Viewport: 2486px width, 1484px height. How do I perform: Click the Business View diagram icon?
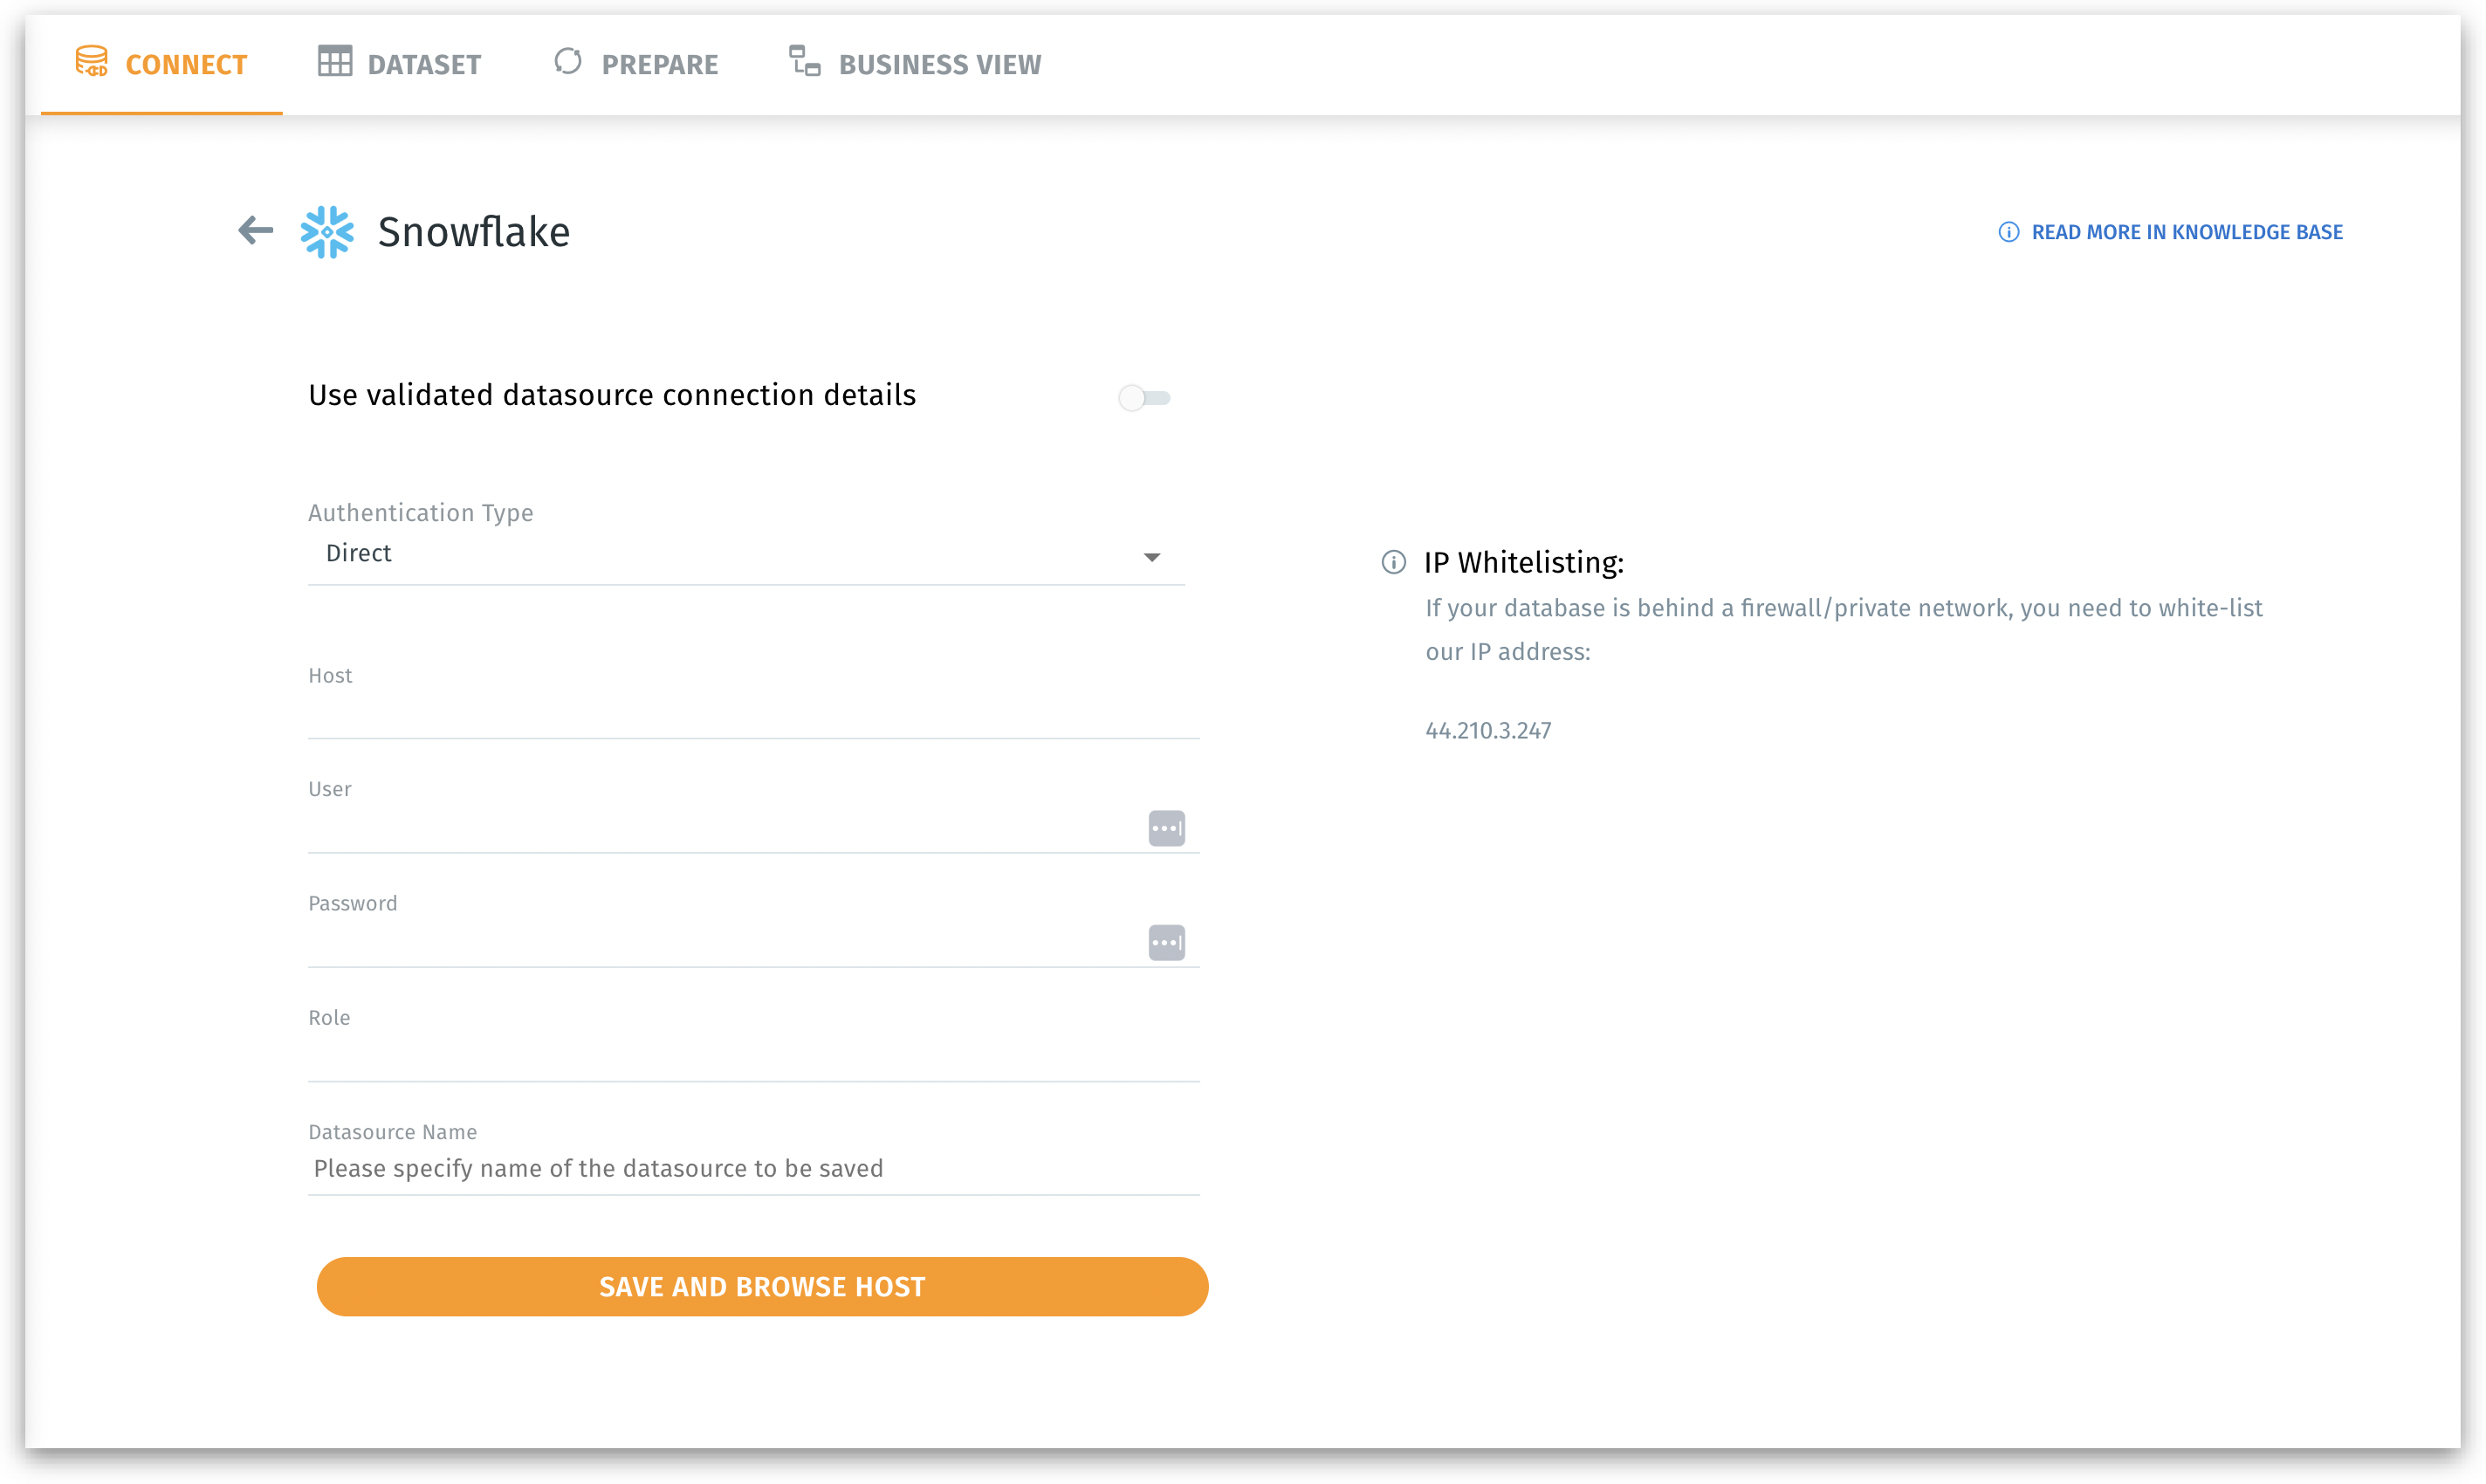(x=804, y=61)
